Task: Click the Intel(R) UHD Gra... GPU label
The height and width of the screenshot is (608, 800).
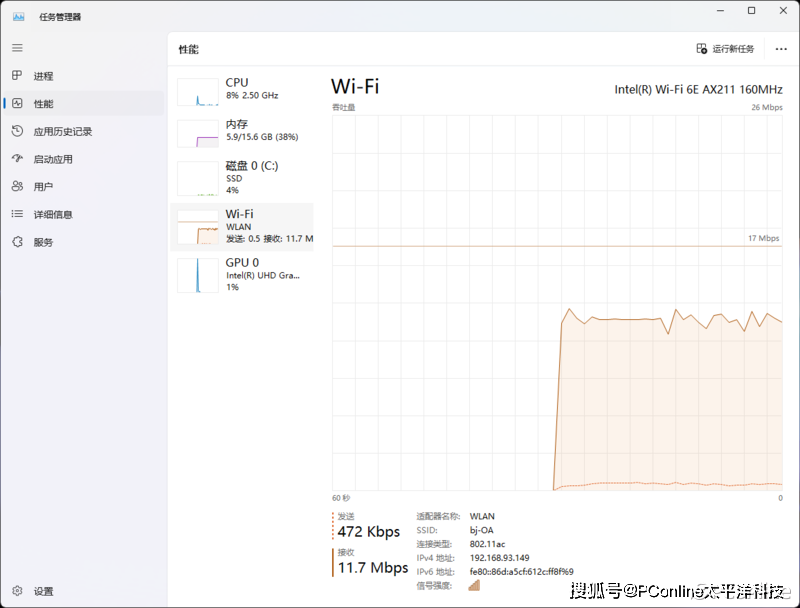Action: (263, 275)
